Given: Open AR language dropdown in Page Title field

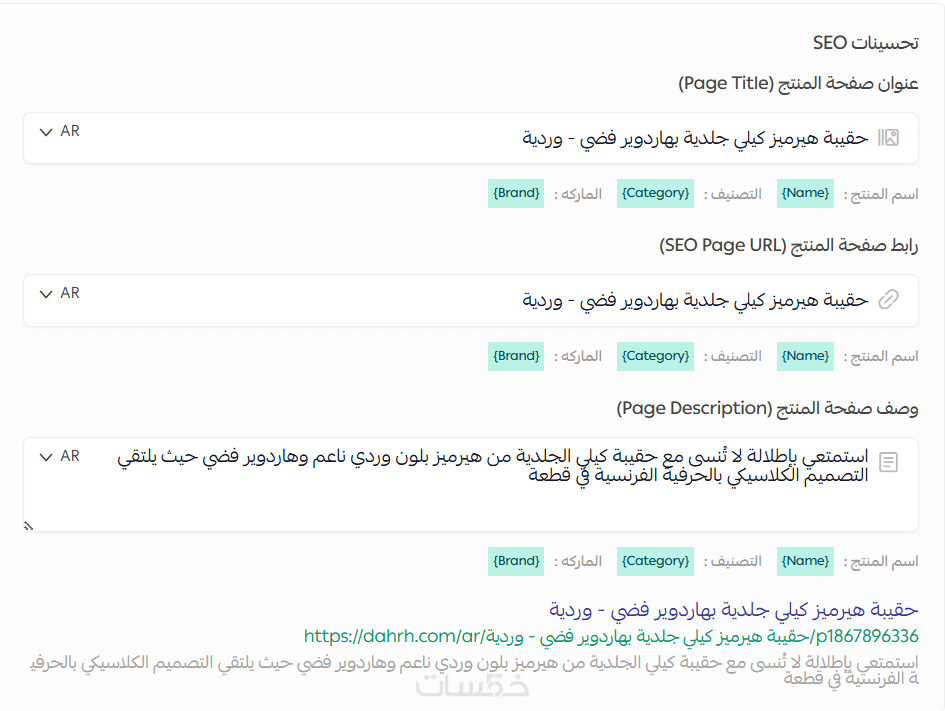Looking at the screenshot, I should tap(59, 131).
